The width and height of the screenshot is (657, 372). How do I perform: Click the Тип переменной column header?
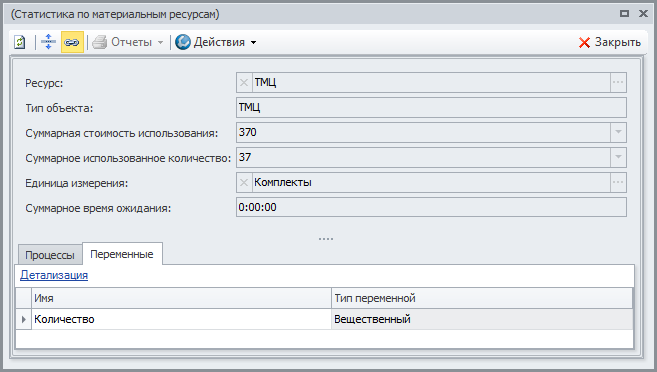tap(482, 298)
